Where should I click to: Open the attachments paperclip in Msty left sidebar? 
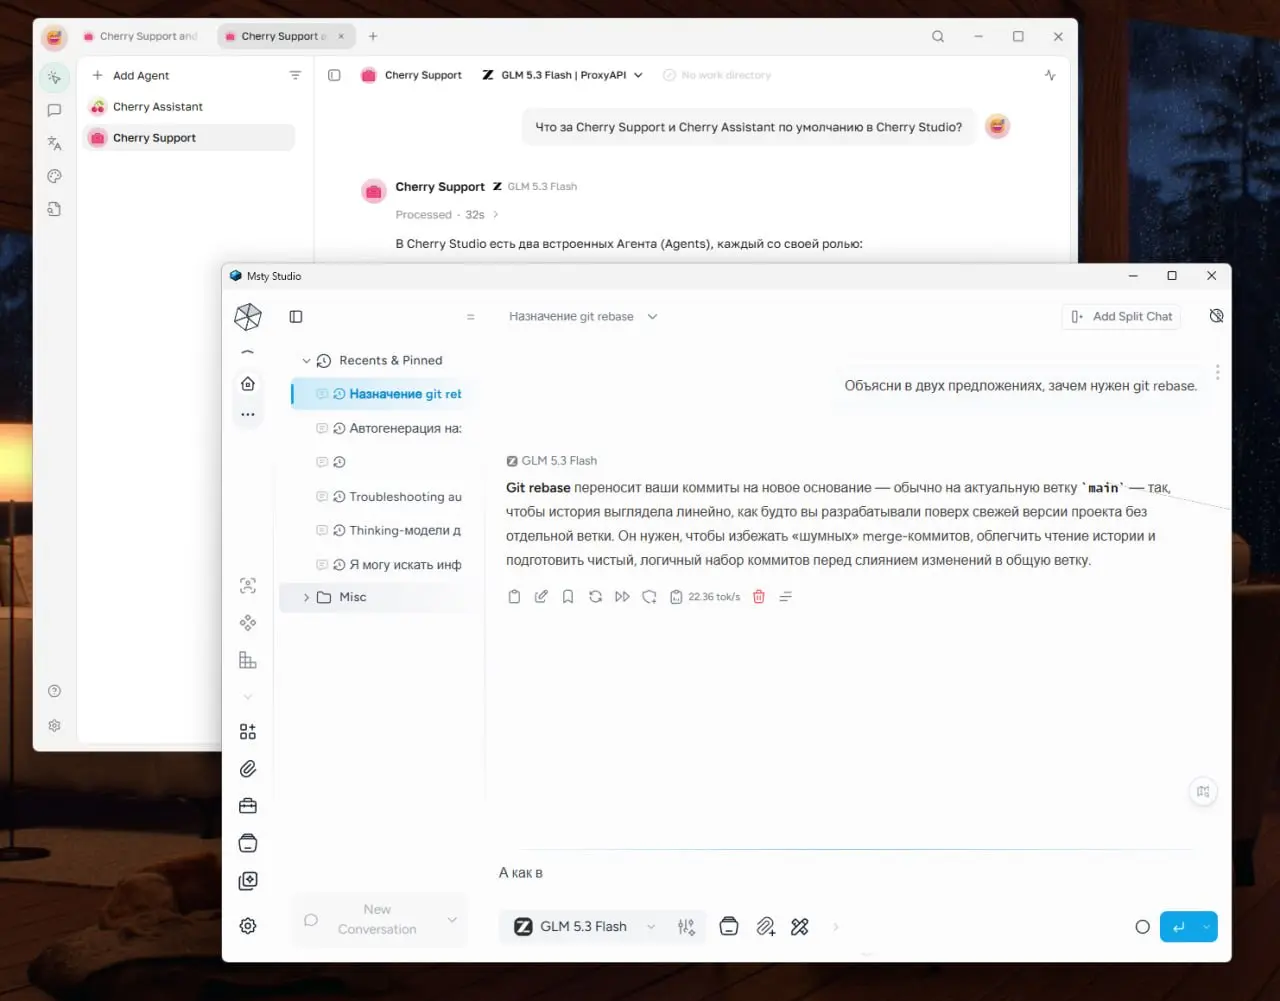248,769
